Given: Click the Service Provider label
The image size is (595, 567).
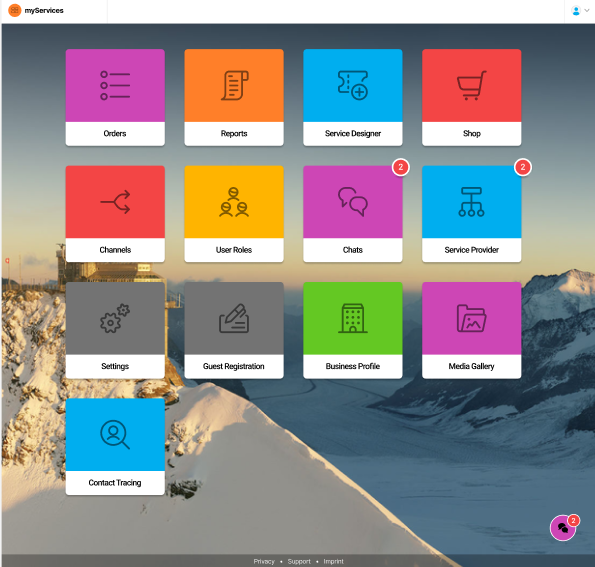Looking at the screenshot, I should pyautogui.click(x=472, y=250).
